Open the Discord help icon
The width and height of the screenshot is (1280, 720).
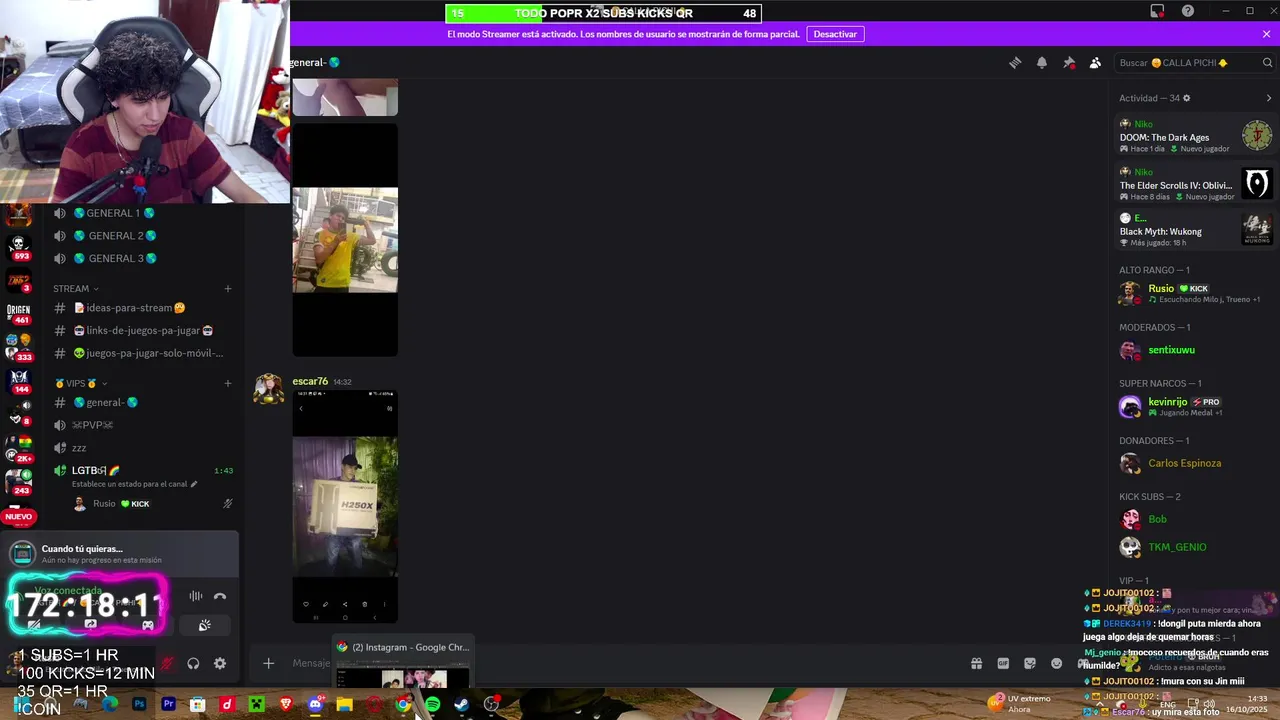(x=1188, y=11)
